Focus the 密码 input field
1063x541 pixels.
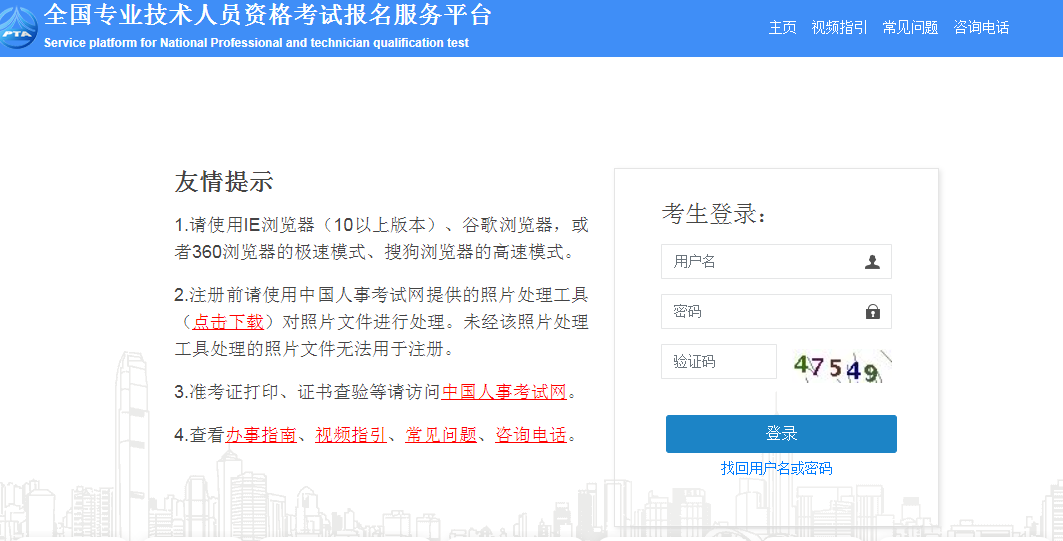pos(776,311)
